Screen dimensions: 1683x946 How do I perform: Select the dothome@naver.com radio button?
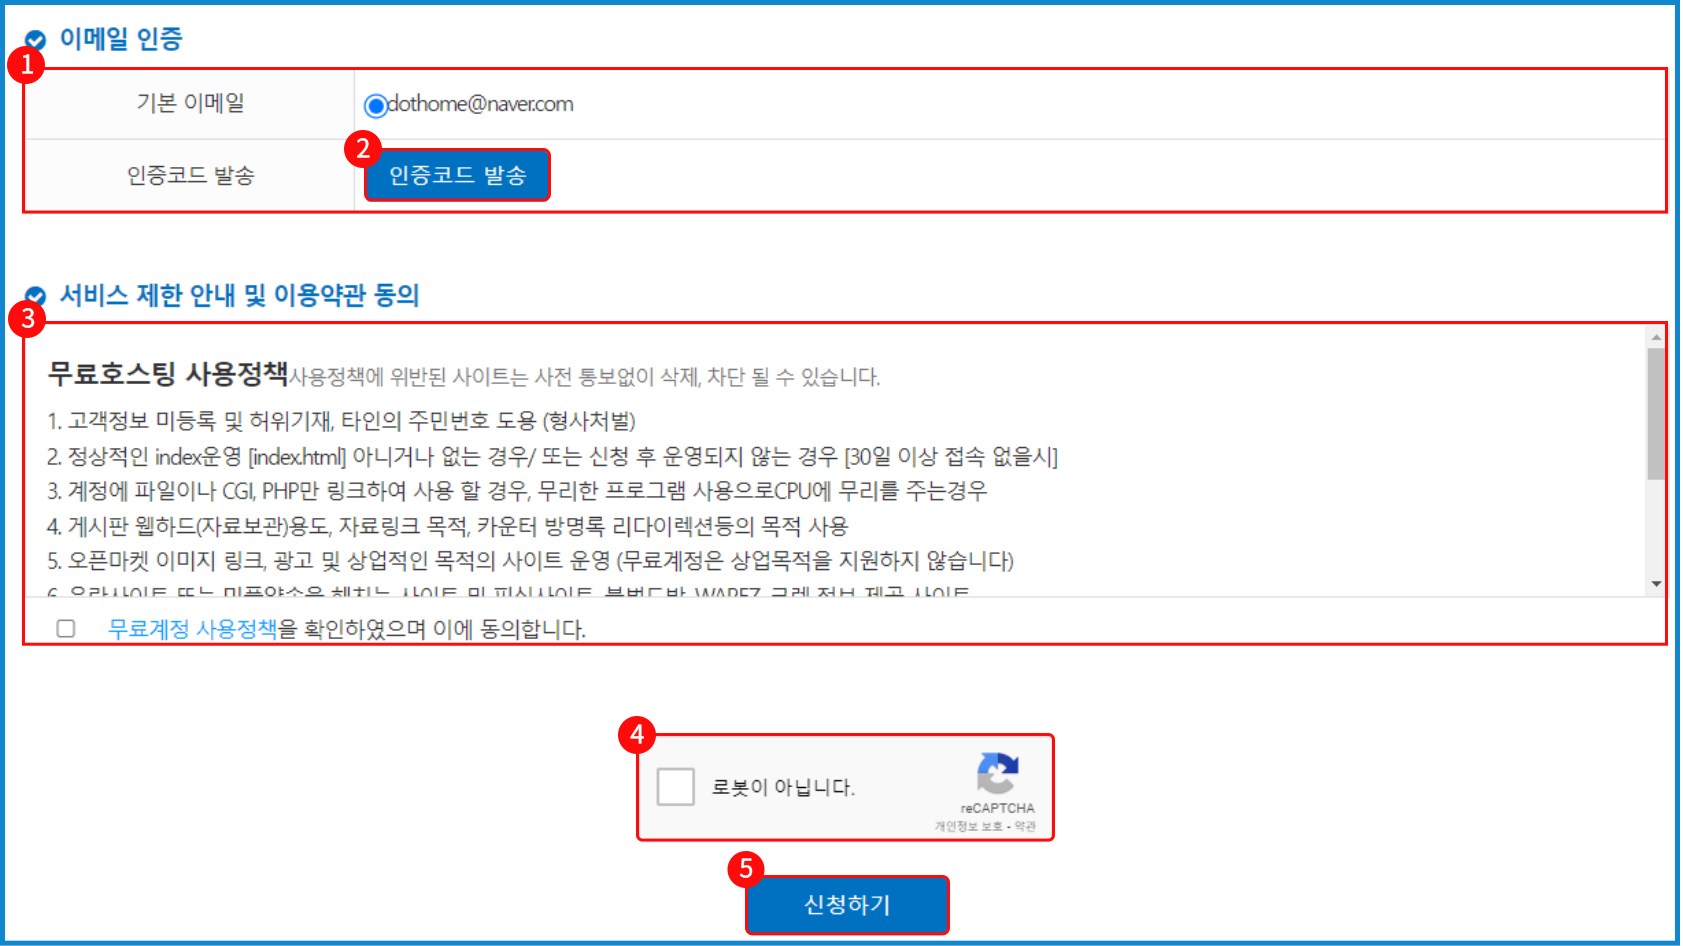click(x=376, y=105)
